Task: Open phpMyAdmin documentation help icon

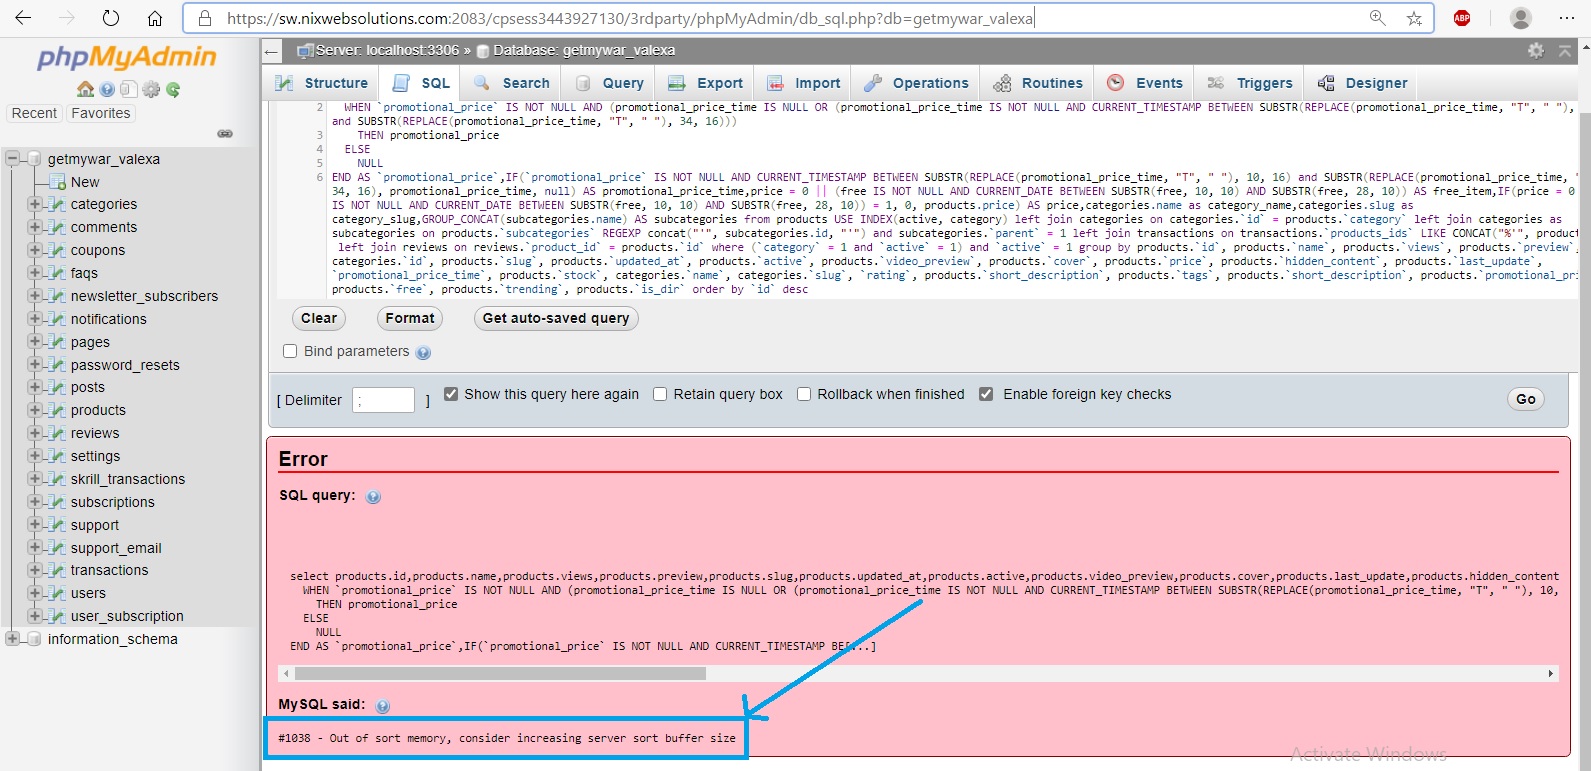Action: [107, 89]
